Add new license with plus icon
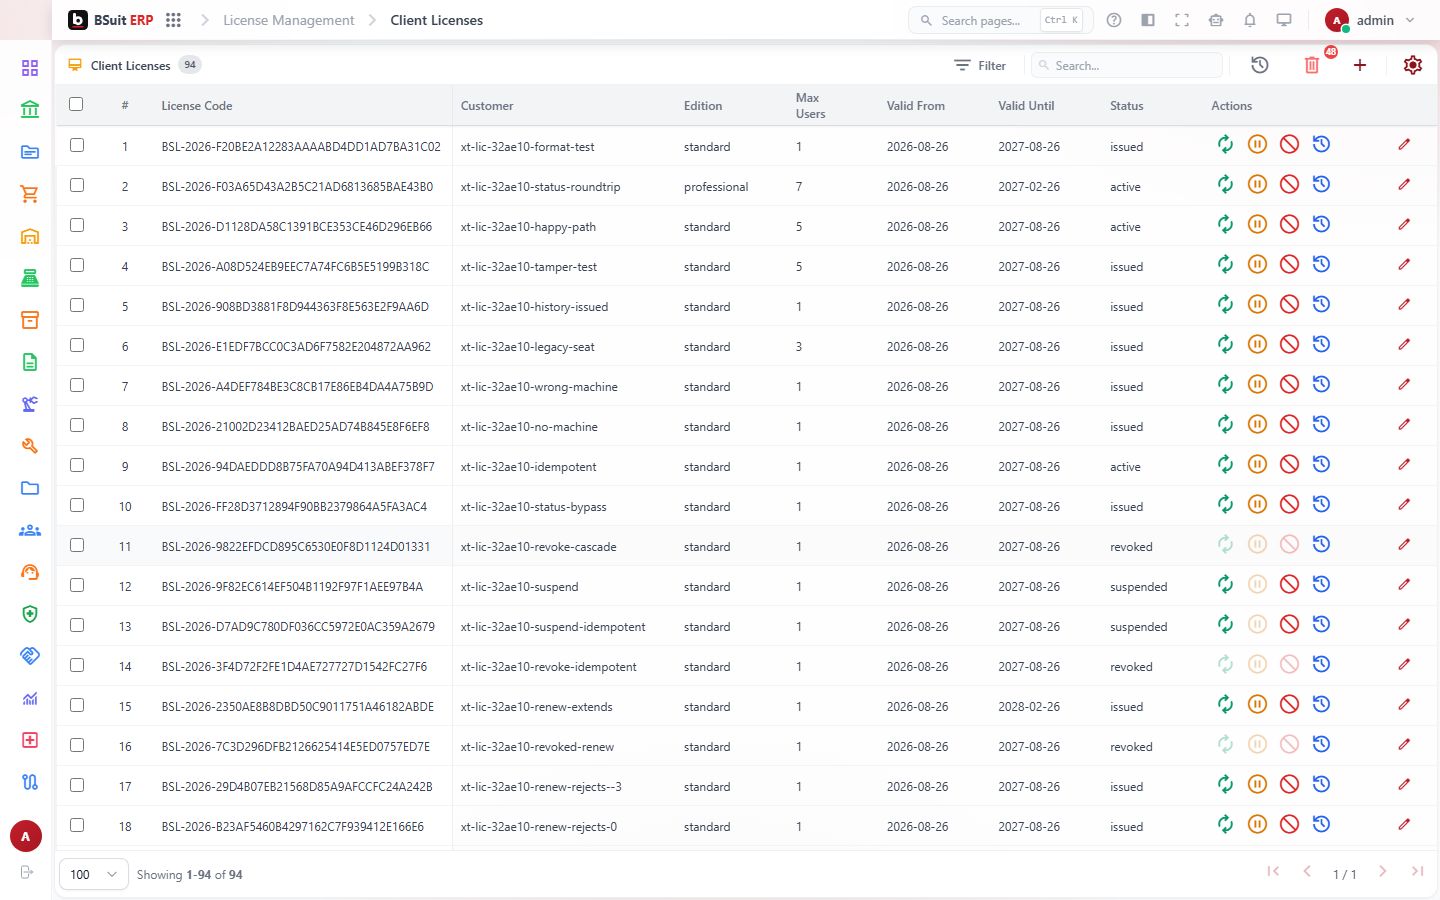Screen dimensions: 1440x900 [1360, 65]
